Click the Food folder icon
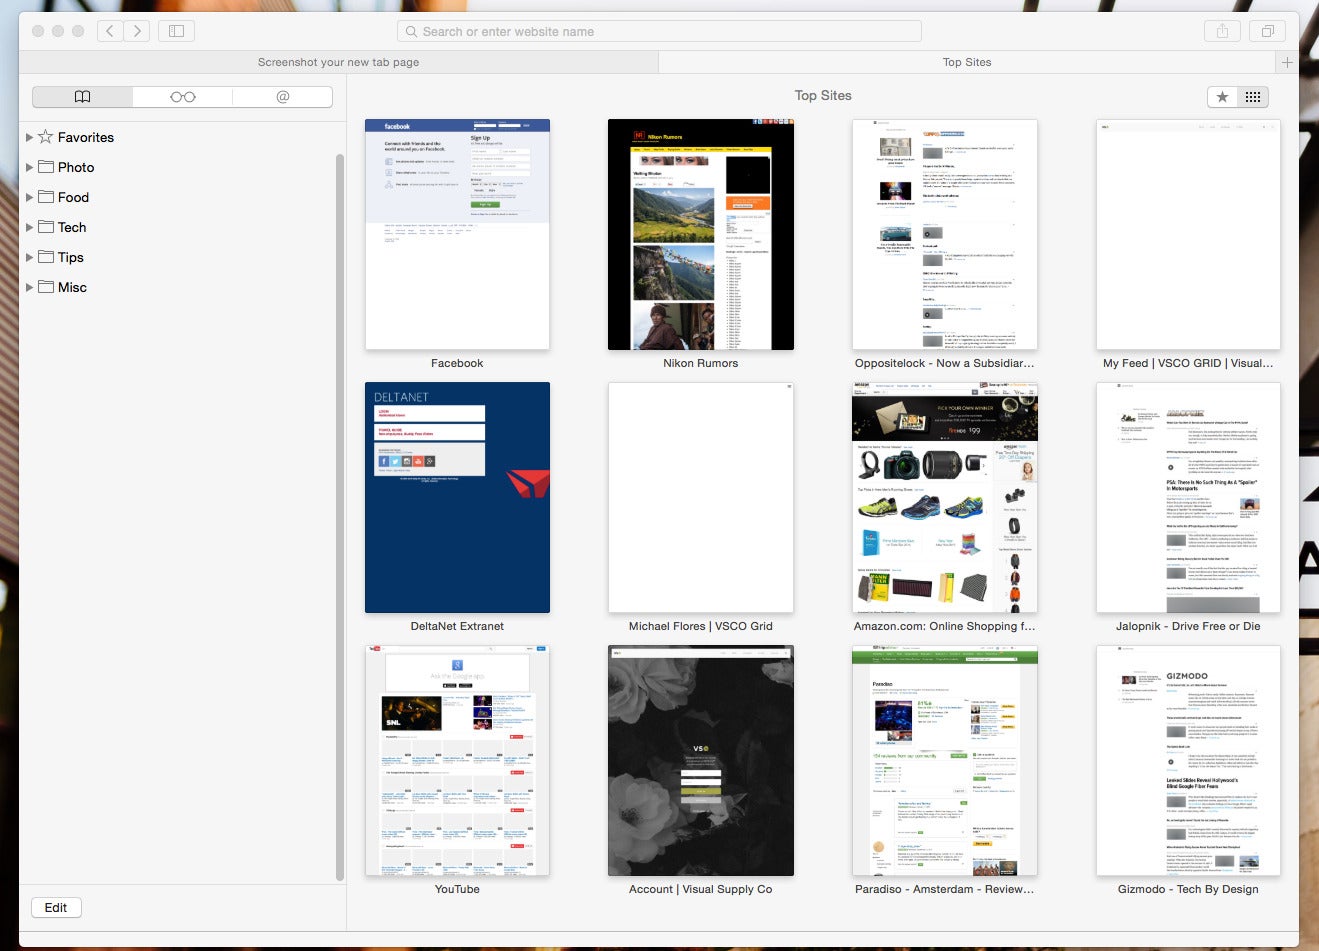This screenshot has width=1319, height=951. [x=46, y=197]
